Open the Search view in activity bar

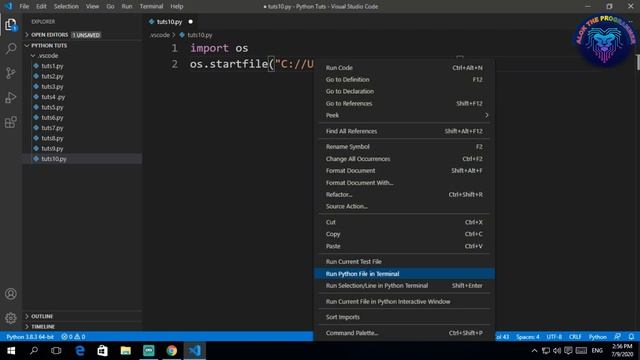[x=11, y=49]
